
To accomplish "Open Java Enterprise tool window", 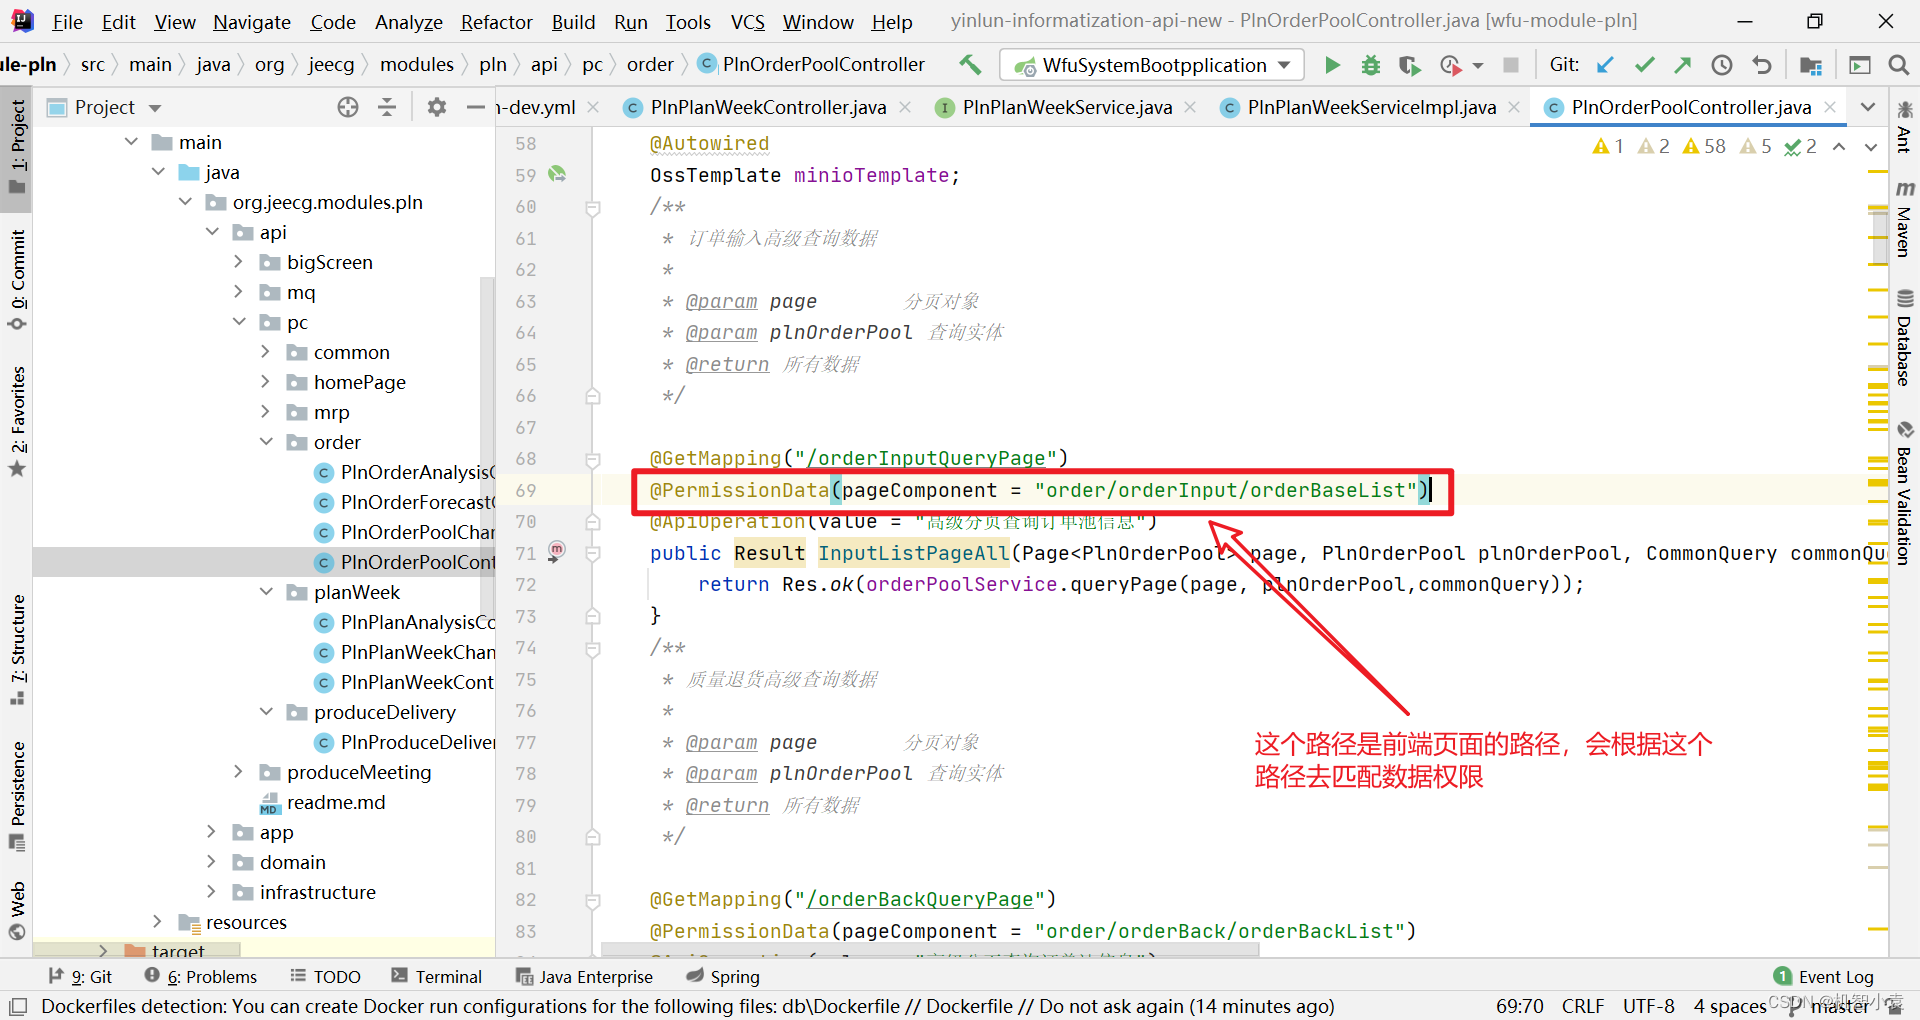I will 584,977.
